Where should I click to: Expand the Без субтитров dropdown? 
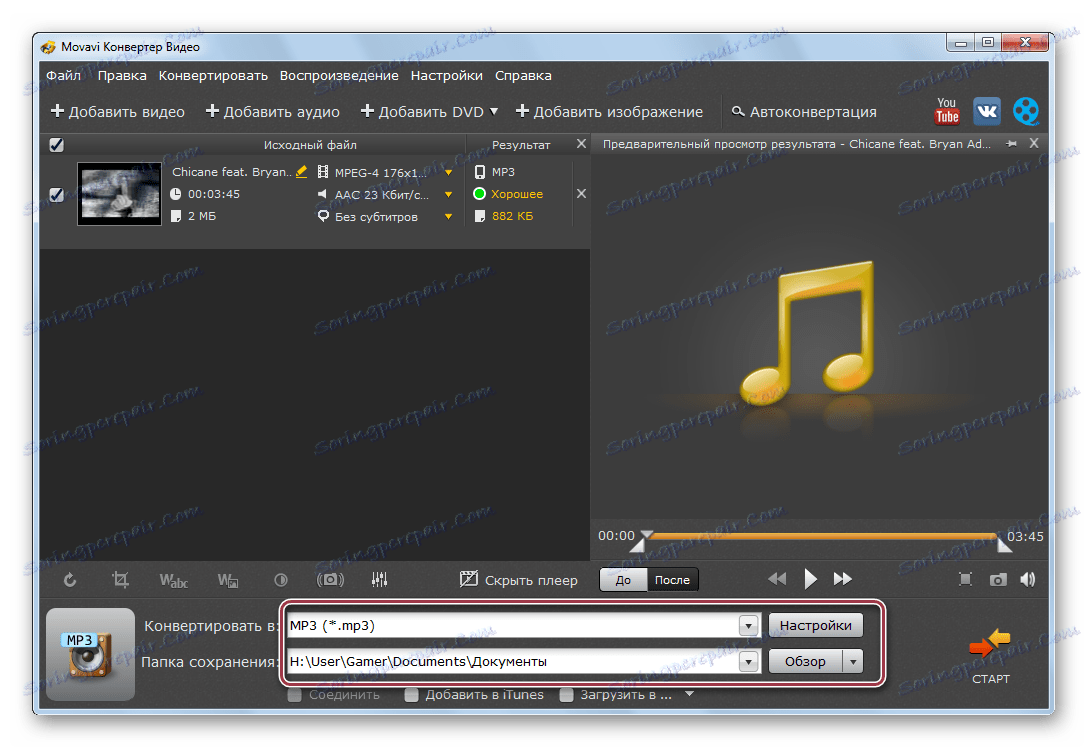448,216
